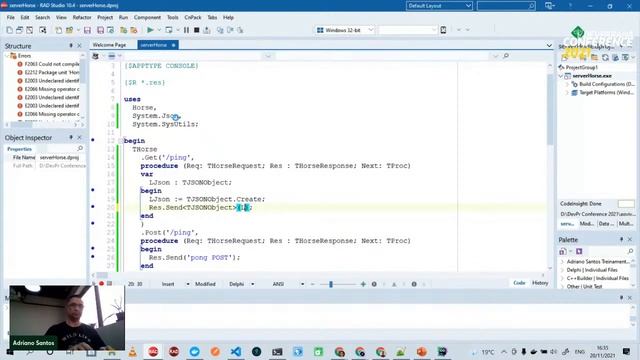Click the macro record red button
This screenshot has height=360, width=640.
click(102, 284)
